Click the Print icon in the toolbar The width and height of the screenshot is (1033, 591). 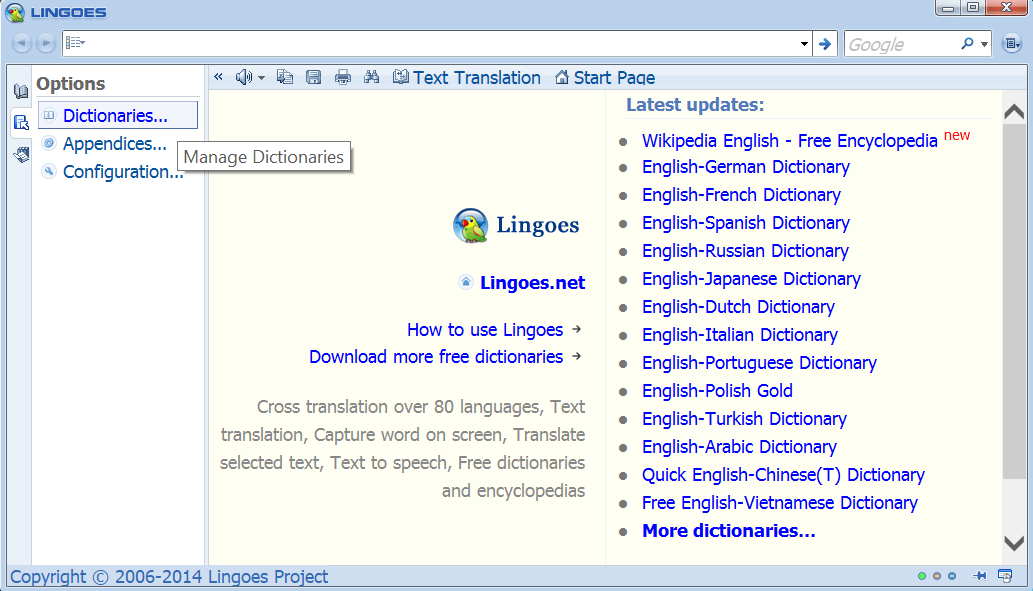(343, 77)
